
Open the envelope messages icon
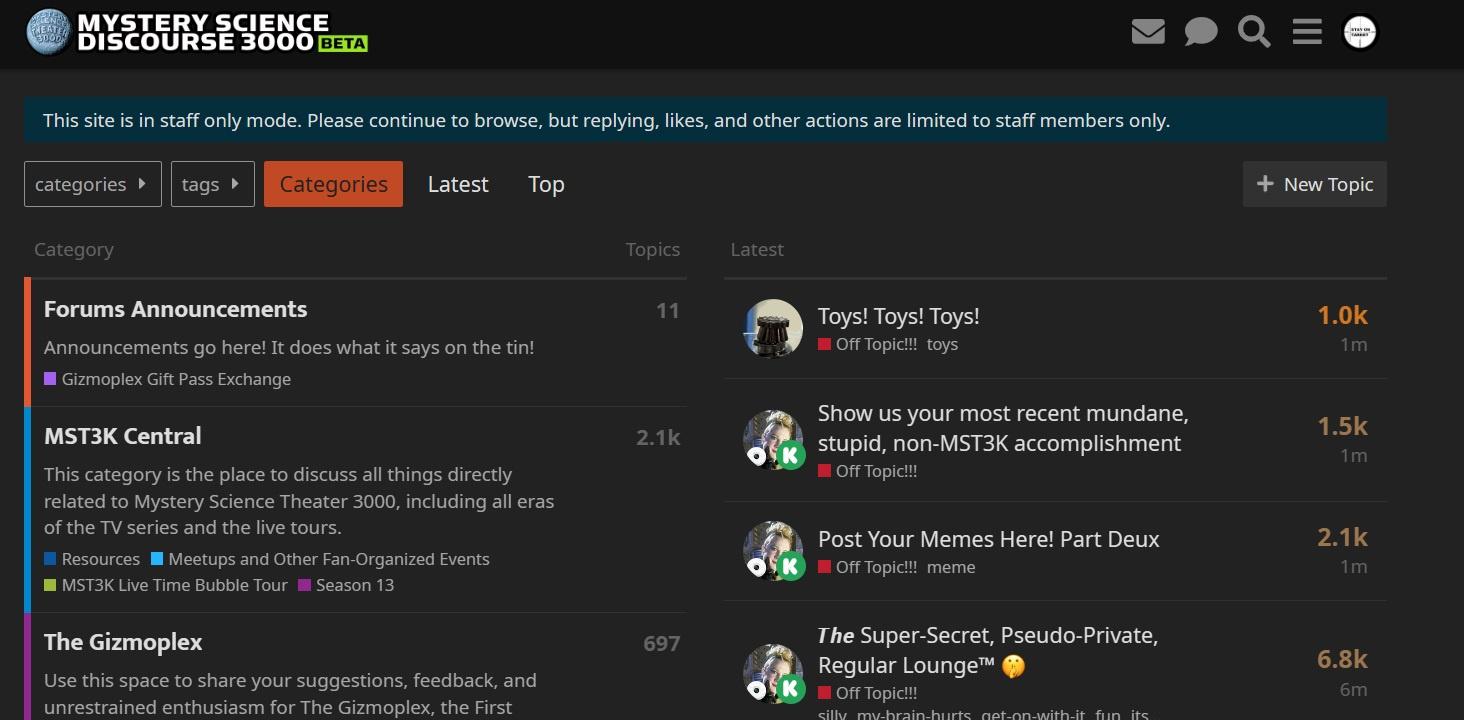[1148, 32]
